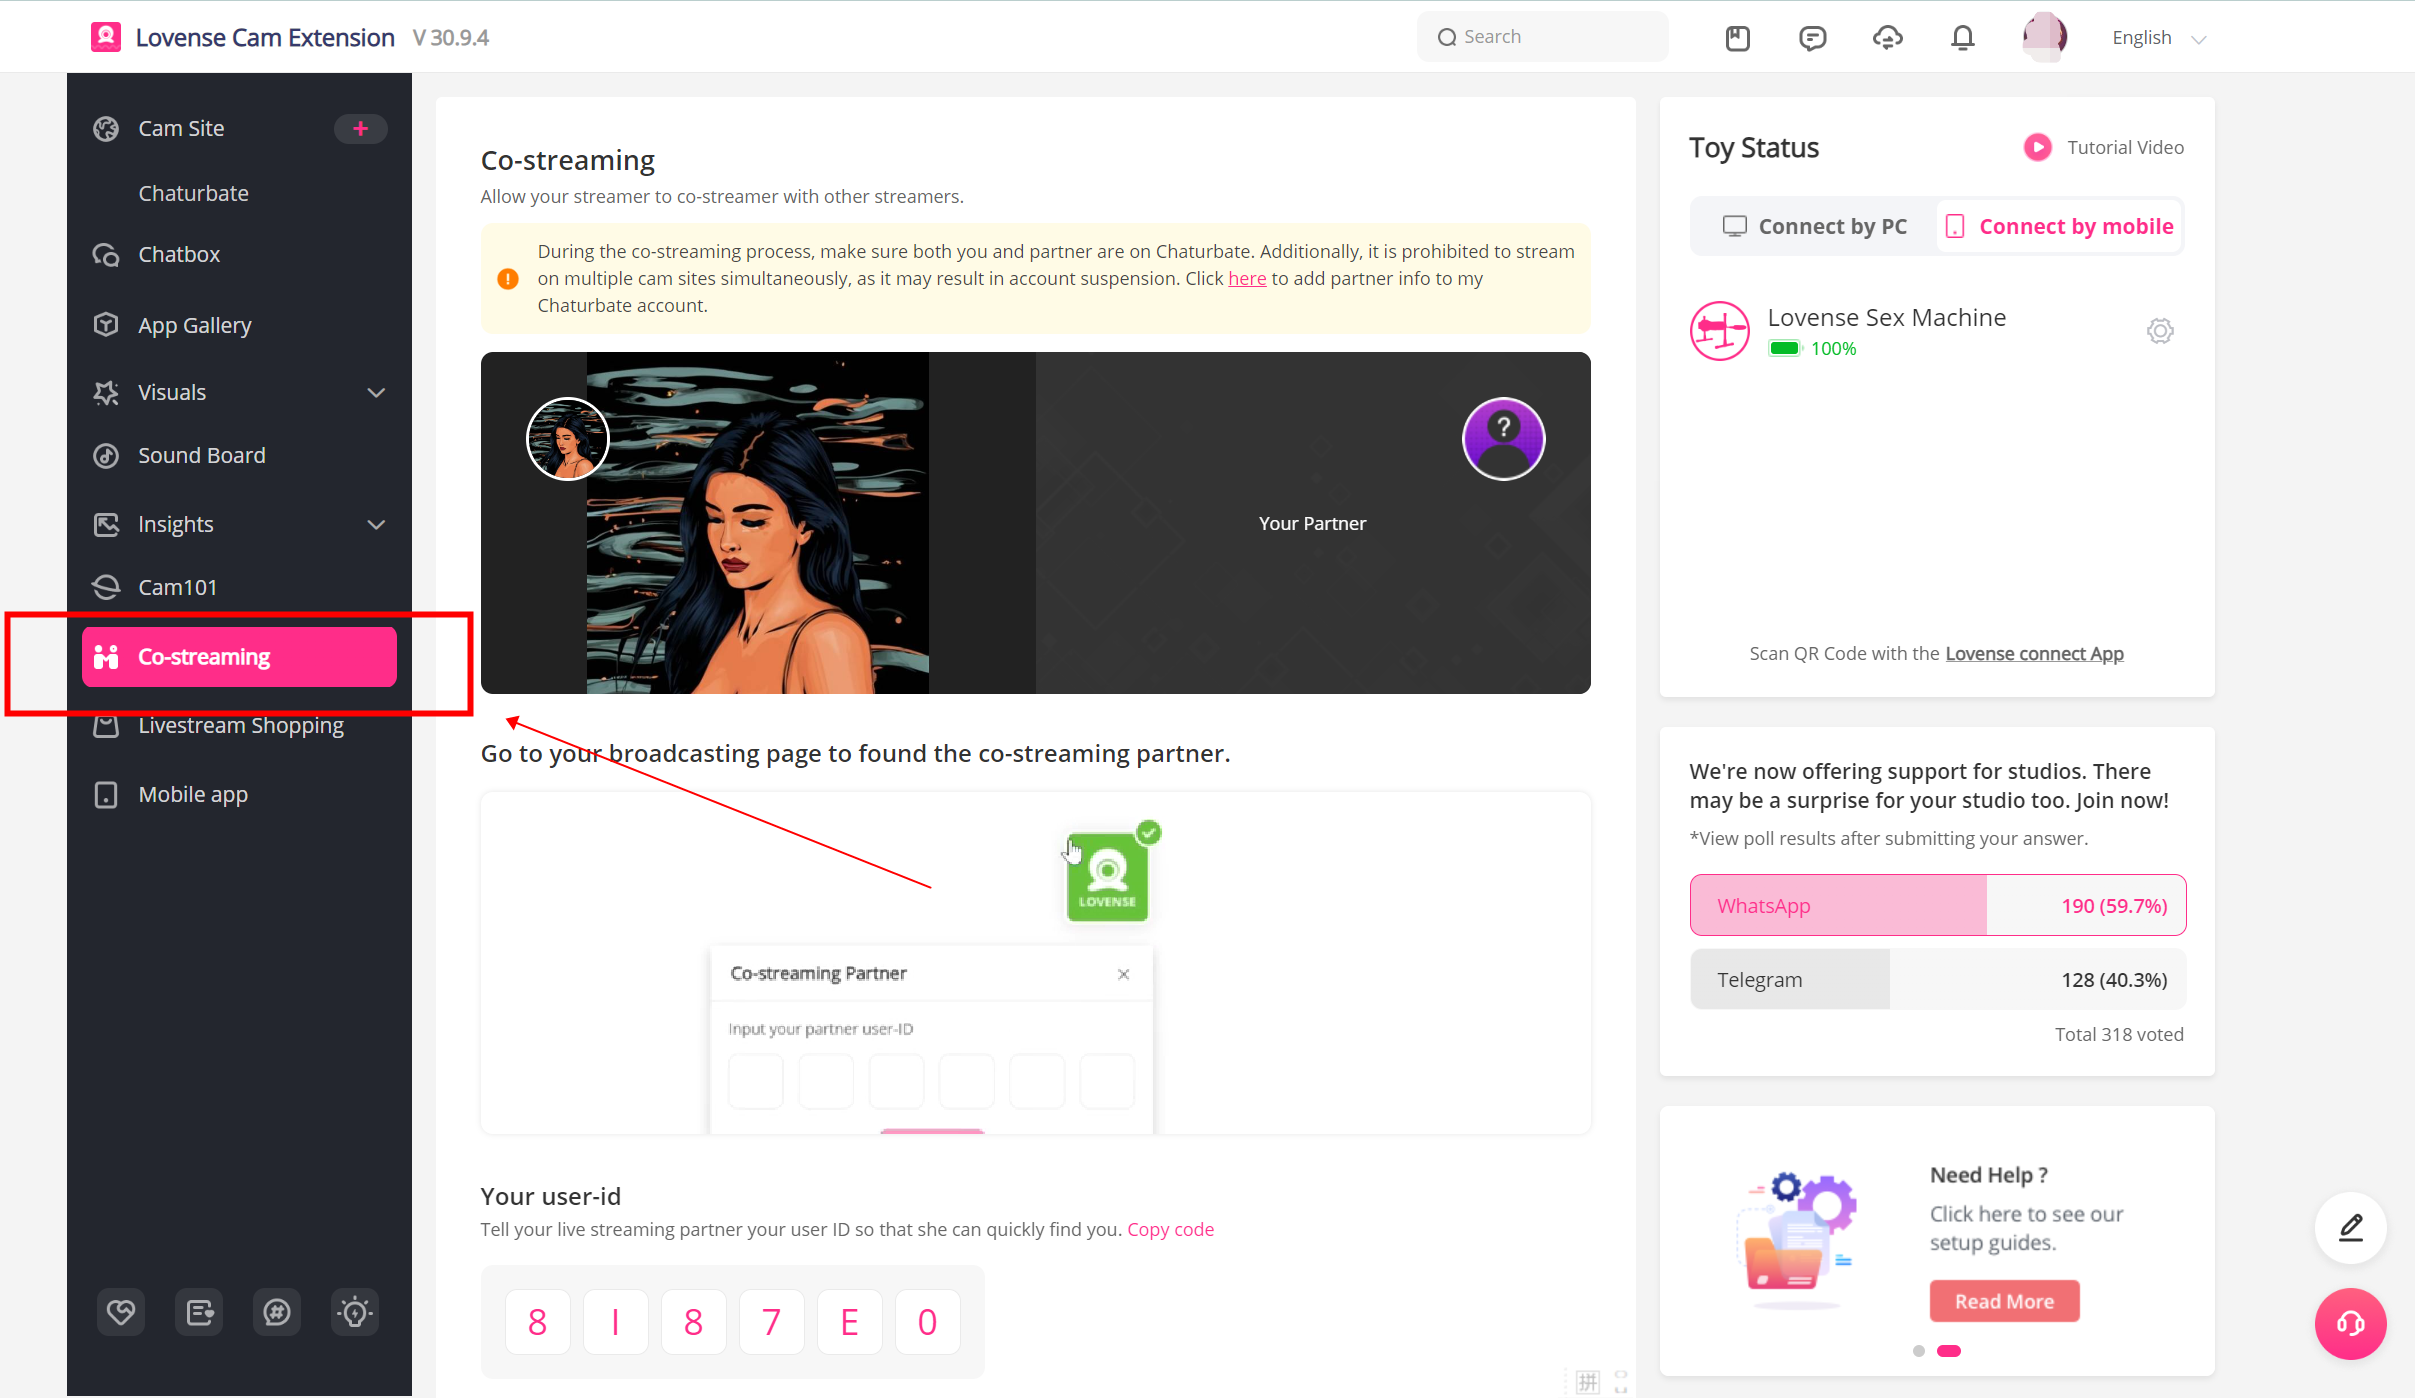The width and height of the screenshot is (2415, 1400).
Task: Open the Mobile app menu item
Action: tap(193, 795)
